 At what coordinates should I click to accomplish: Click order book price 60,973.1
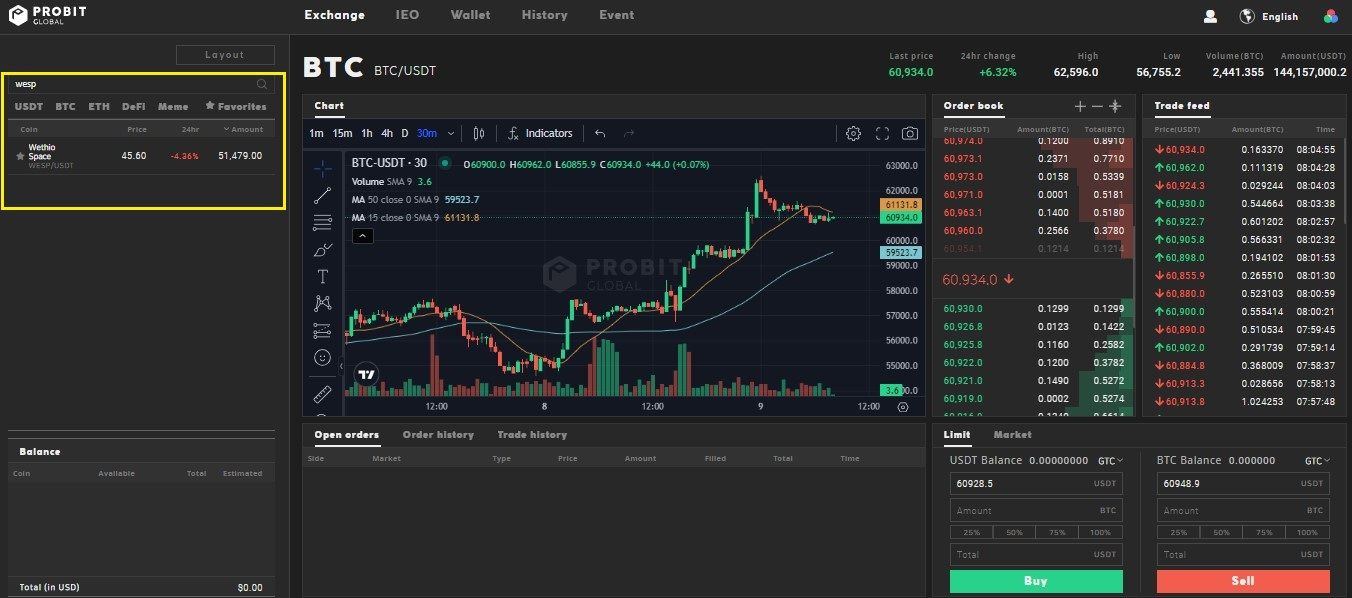click(x=962, y=159)
